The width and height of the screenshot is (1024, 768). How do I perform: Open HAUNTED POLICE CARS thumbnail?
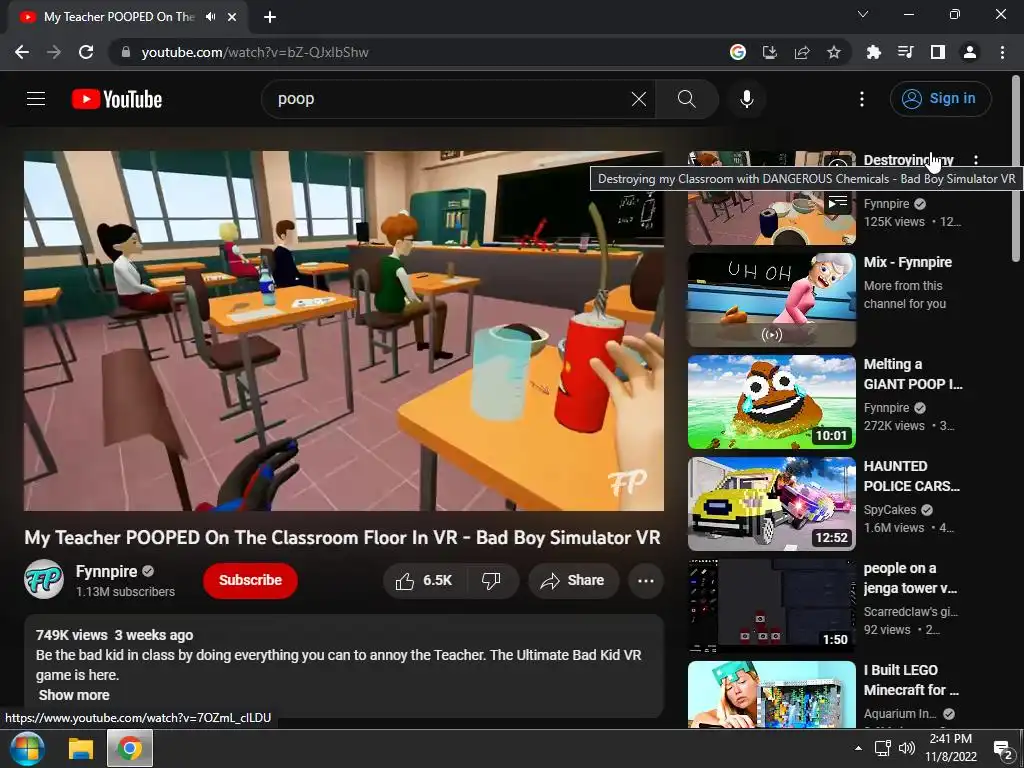coord(771,504)
